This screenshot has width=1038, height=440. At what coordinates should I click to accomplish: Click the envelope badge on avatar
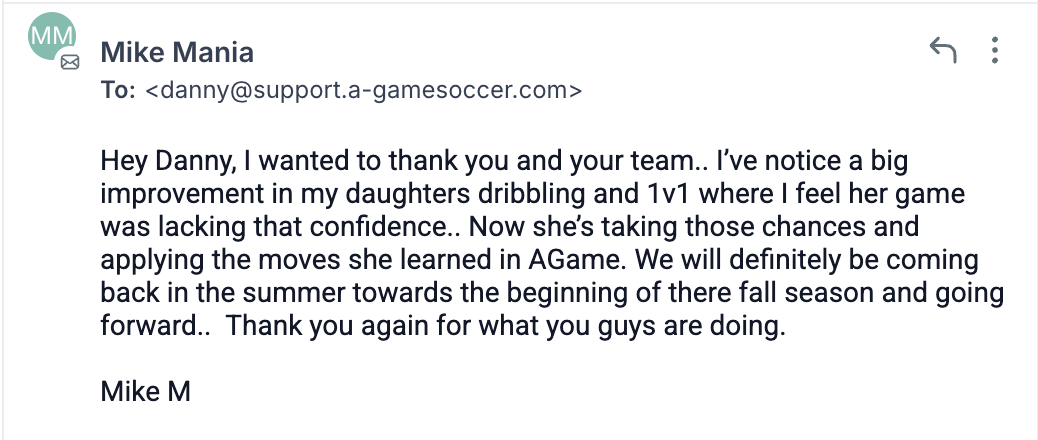click(x=70, y=62)
